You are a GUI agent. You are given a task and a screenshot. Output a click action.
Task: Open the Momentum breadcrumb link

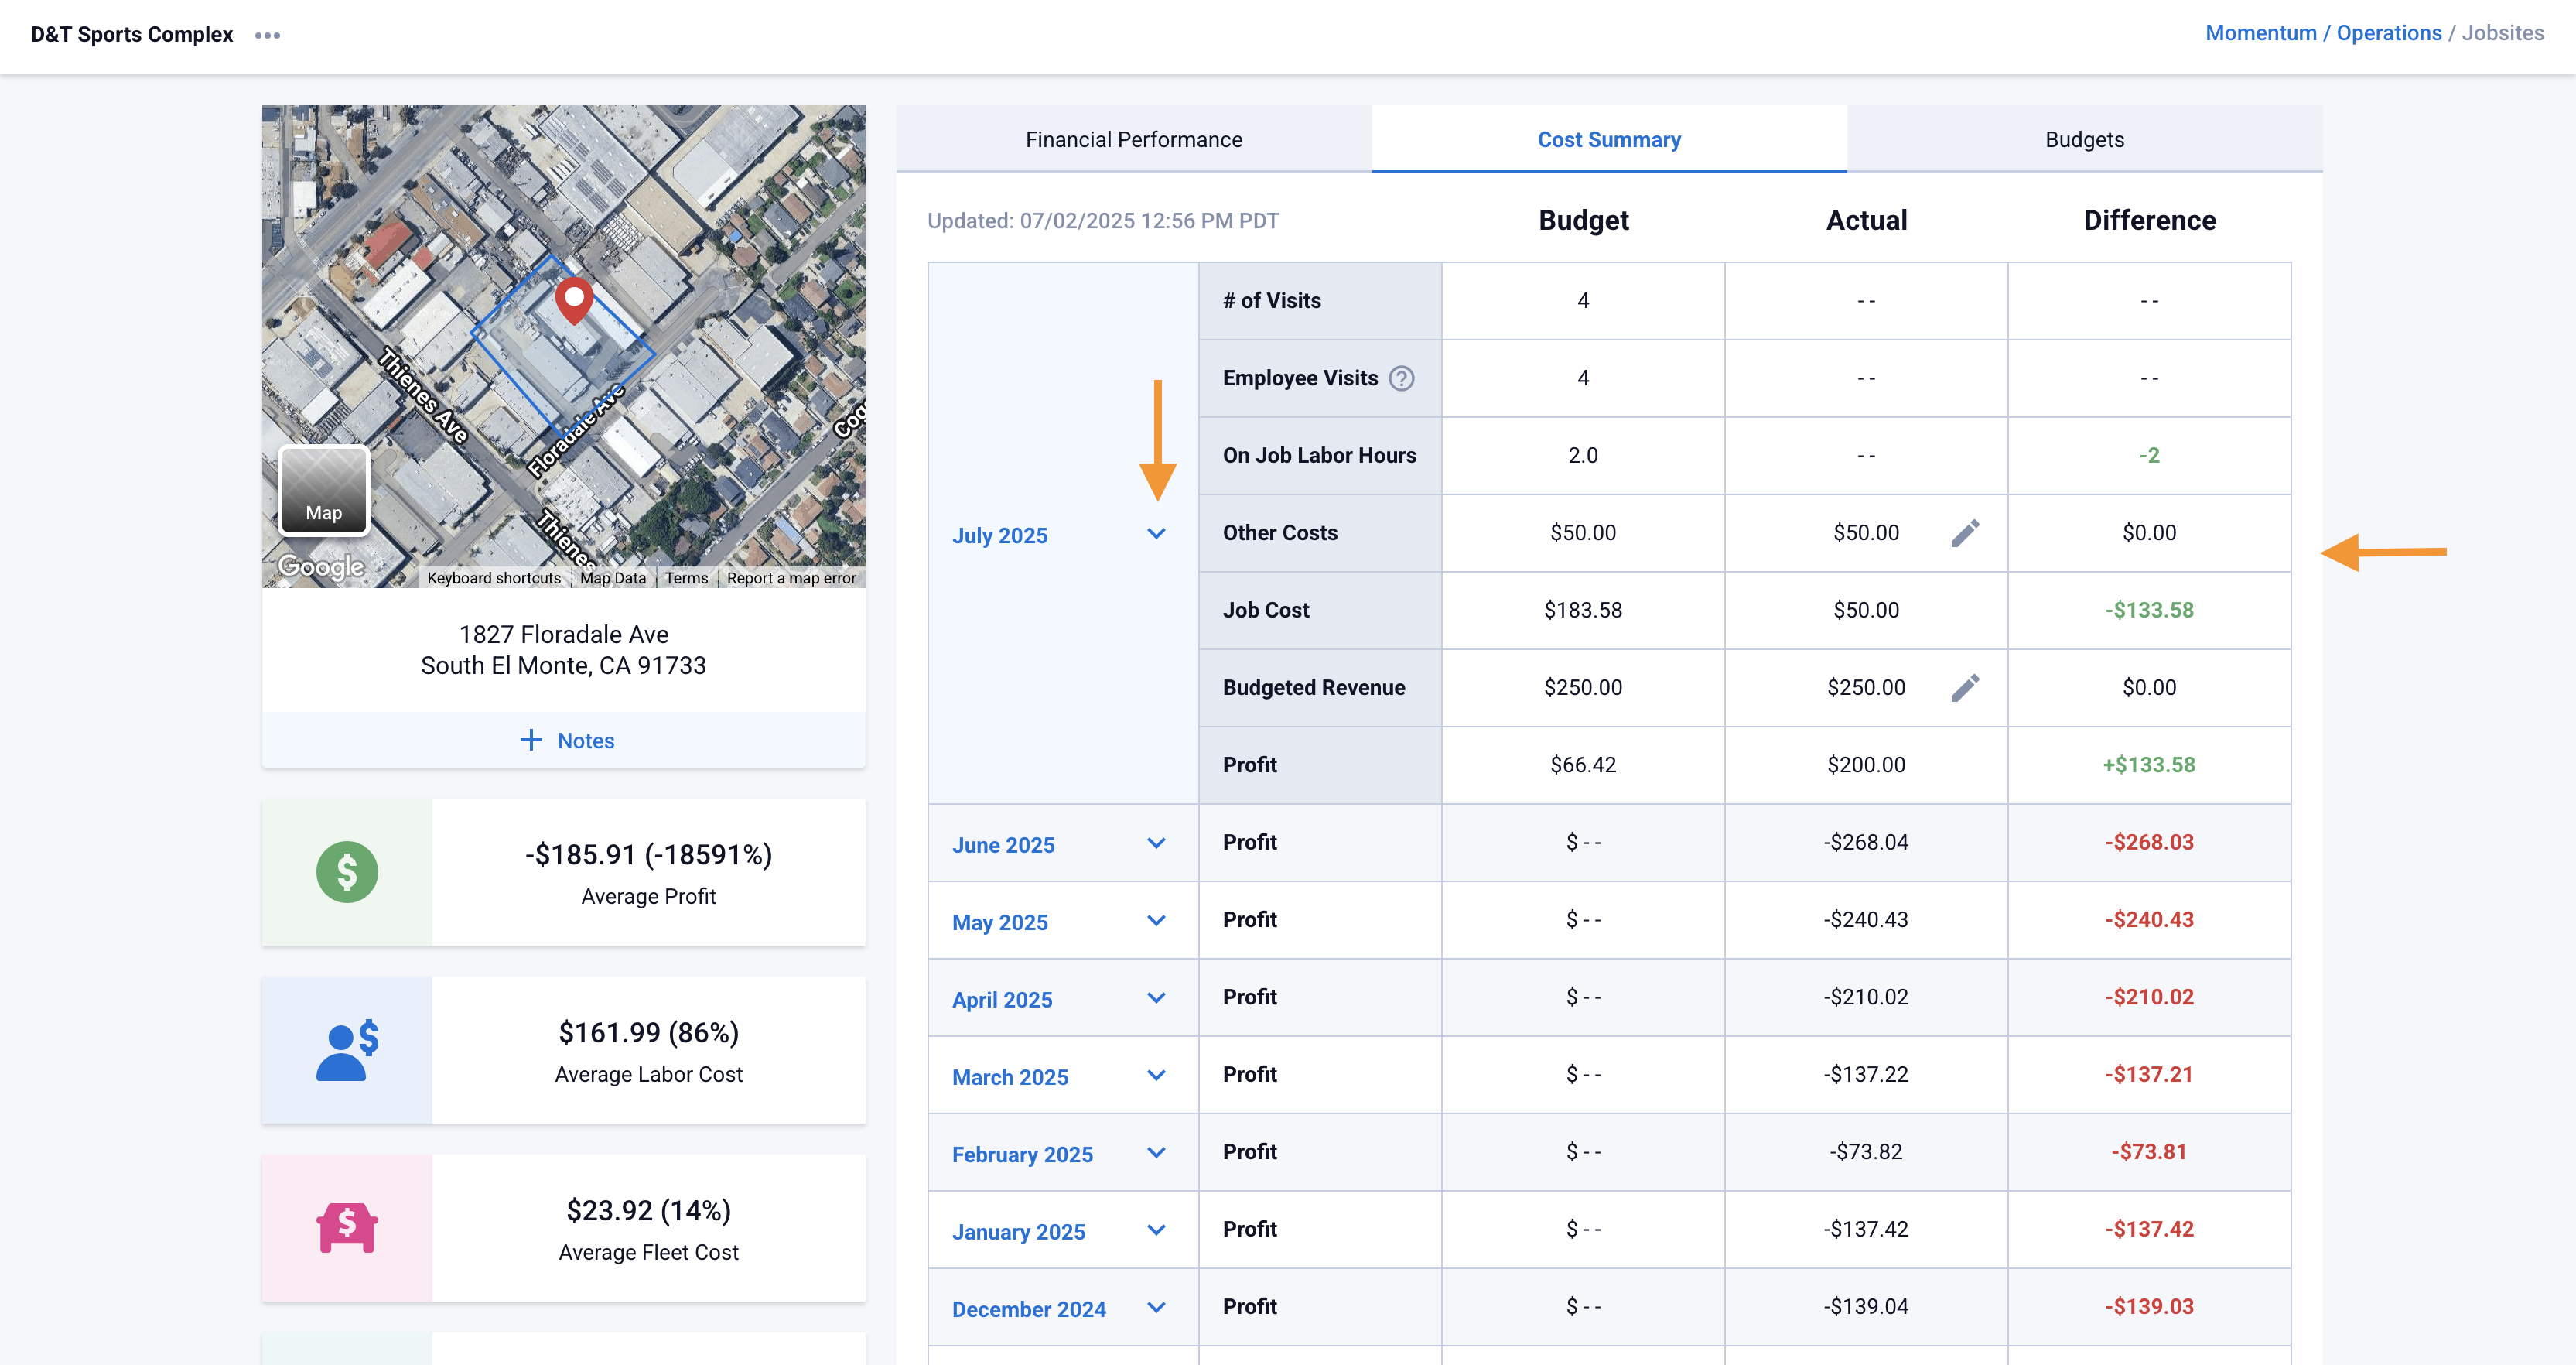2260,33
